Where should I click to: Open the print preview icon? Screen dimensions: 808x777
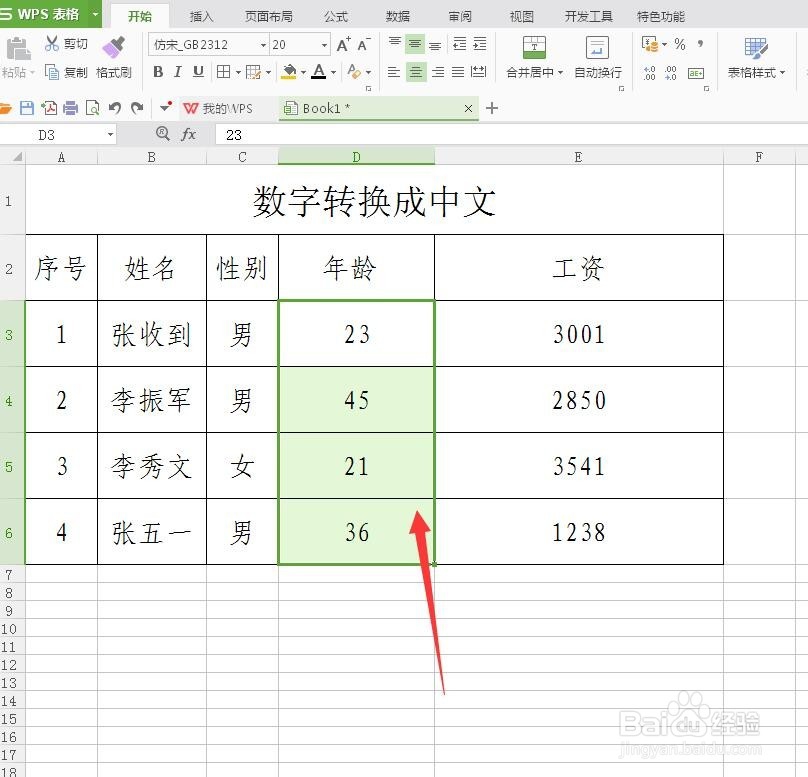click(93, 108)
